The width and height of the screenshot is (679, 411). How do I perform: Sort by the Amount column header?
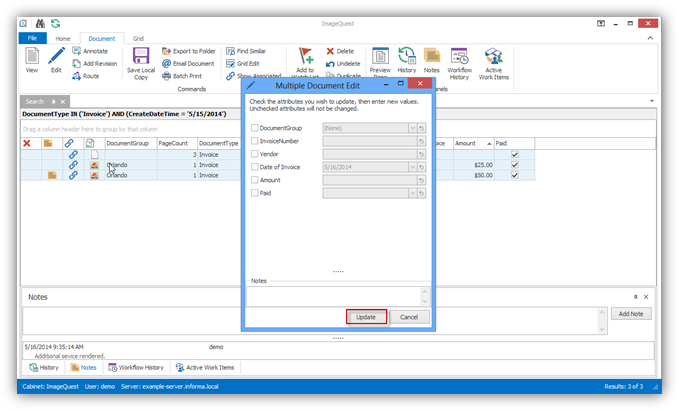[473, 143]
